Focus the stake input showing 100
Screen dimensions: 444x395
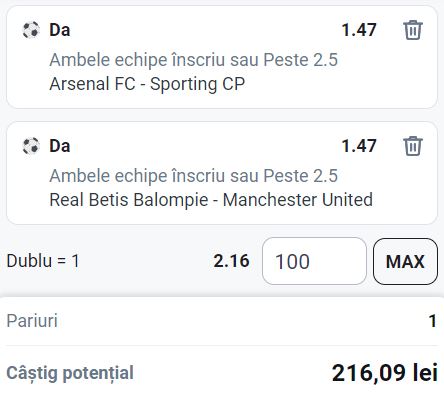click(x=314, y=261)
